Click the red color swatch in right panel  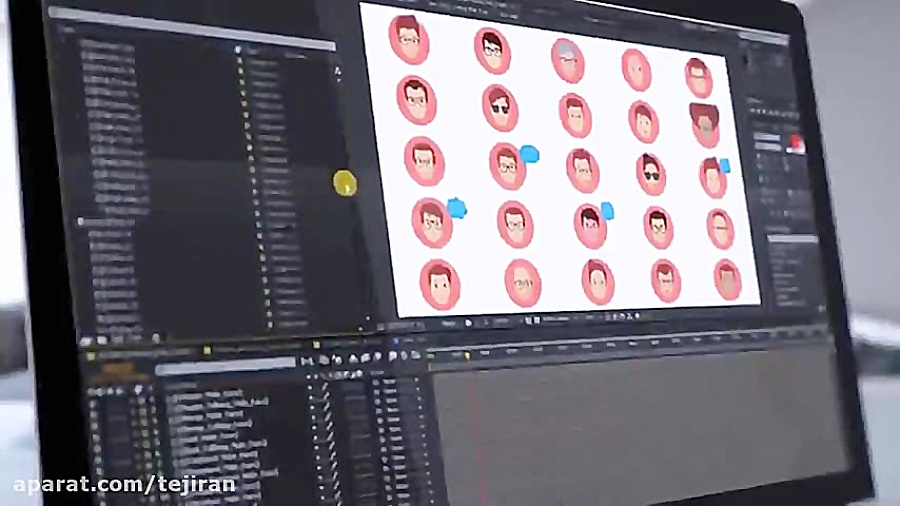point(796,143)
